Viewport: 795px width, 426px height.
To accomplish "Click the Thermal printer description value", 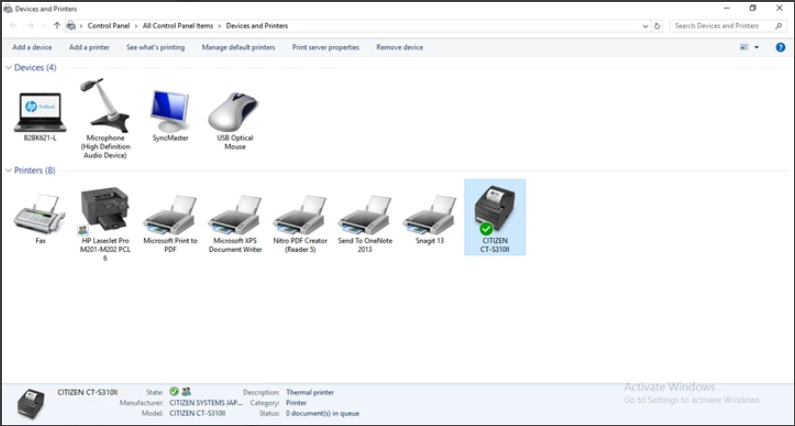I will pos(310,393).
